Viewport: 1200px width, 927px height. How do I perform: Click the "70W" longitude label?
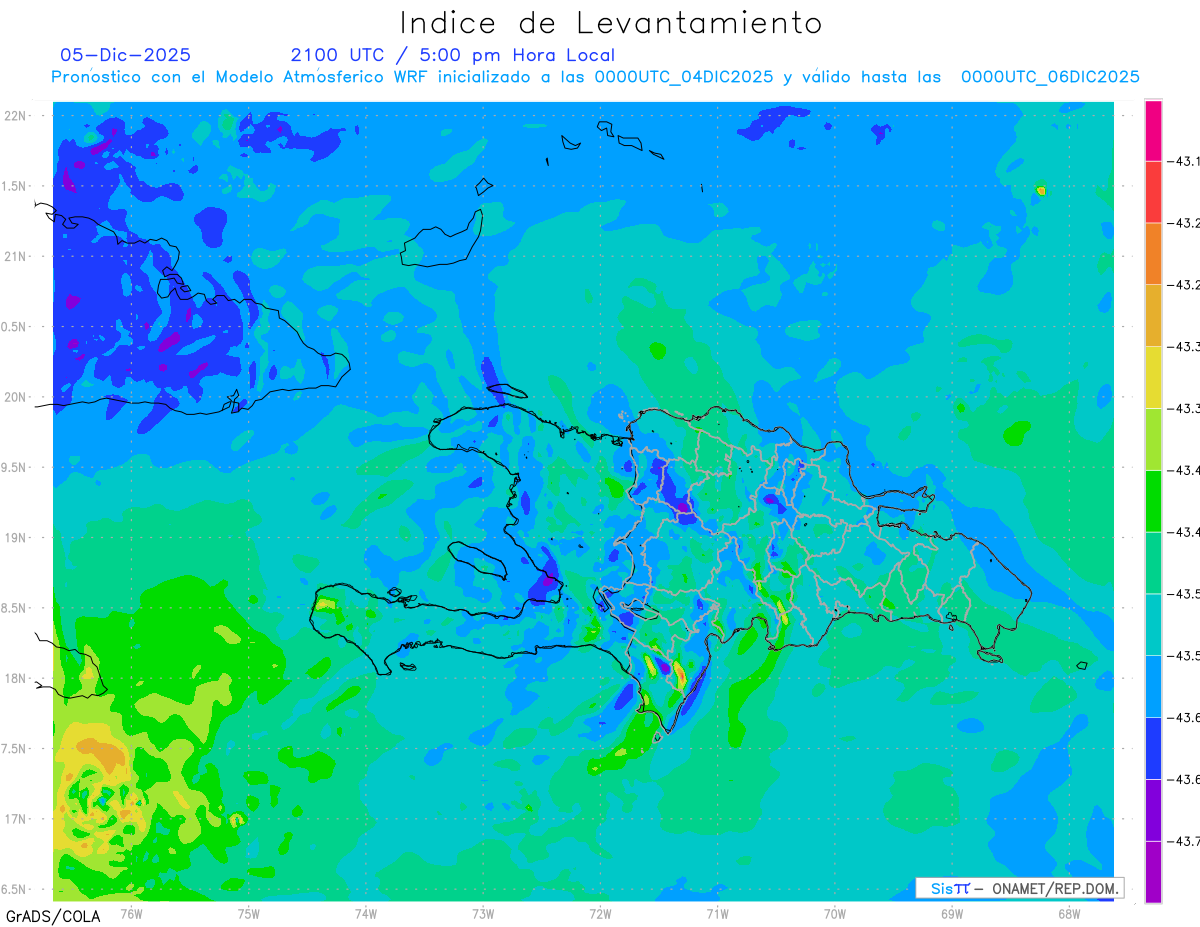point(835,913)
